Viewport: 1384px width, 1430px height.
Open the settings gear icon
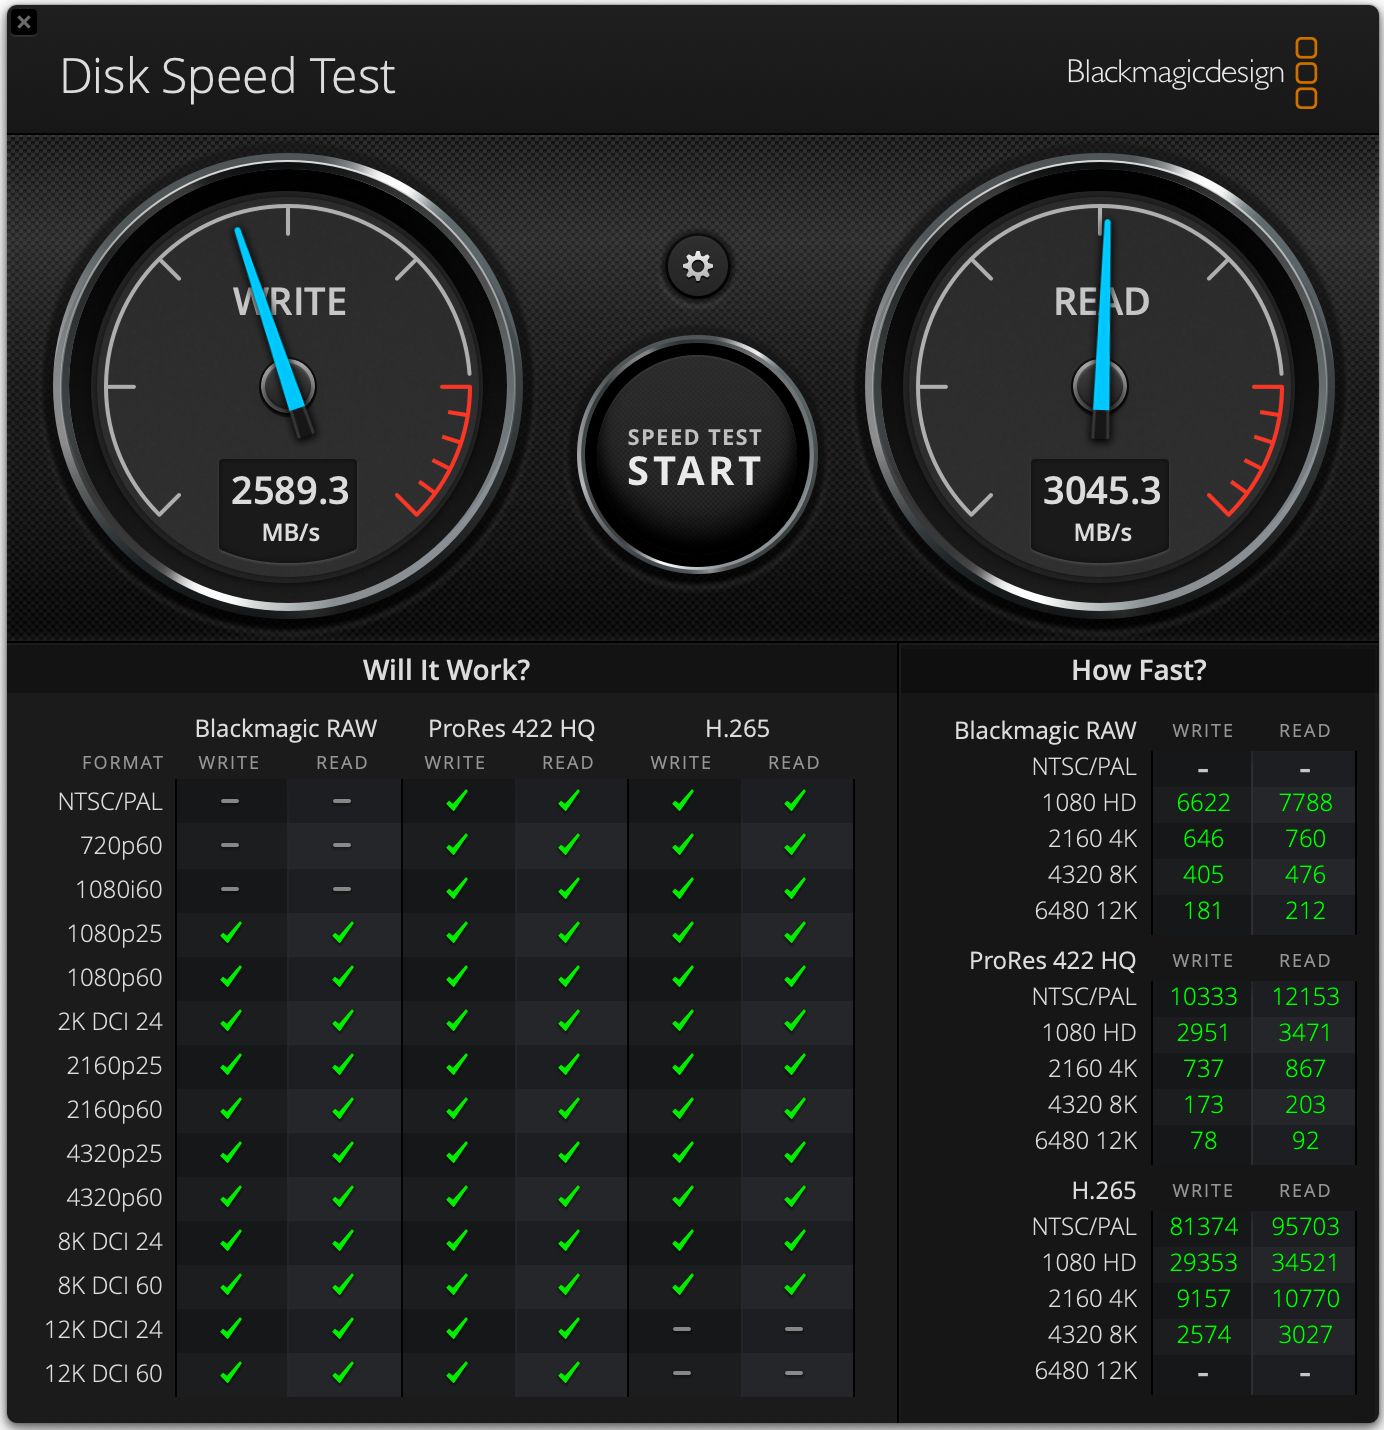pyautogui.click(x=697, y=266)
